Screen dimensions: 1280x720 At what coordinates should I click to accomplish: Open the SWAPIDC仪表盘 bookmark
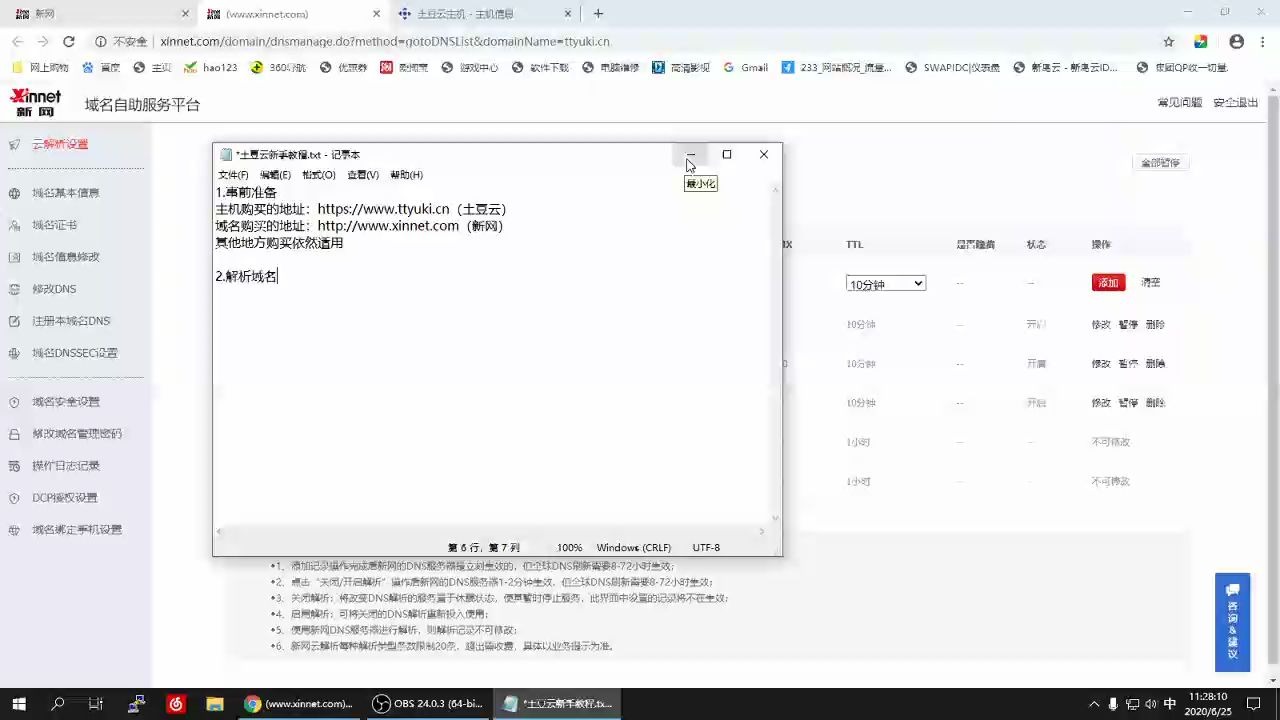point(952,68)
